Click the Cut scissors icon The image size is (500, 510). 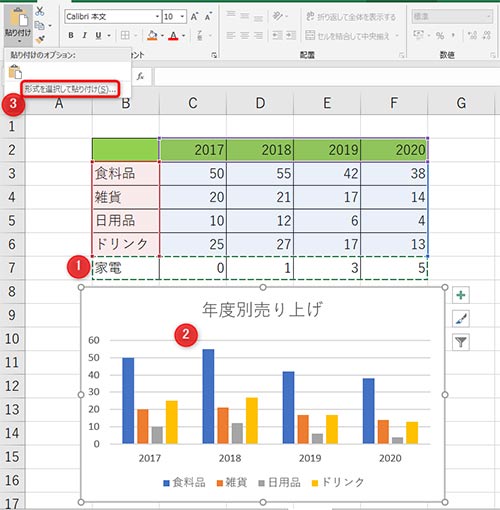click(40, 11)
